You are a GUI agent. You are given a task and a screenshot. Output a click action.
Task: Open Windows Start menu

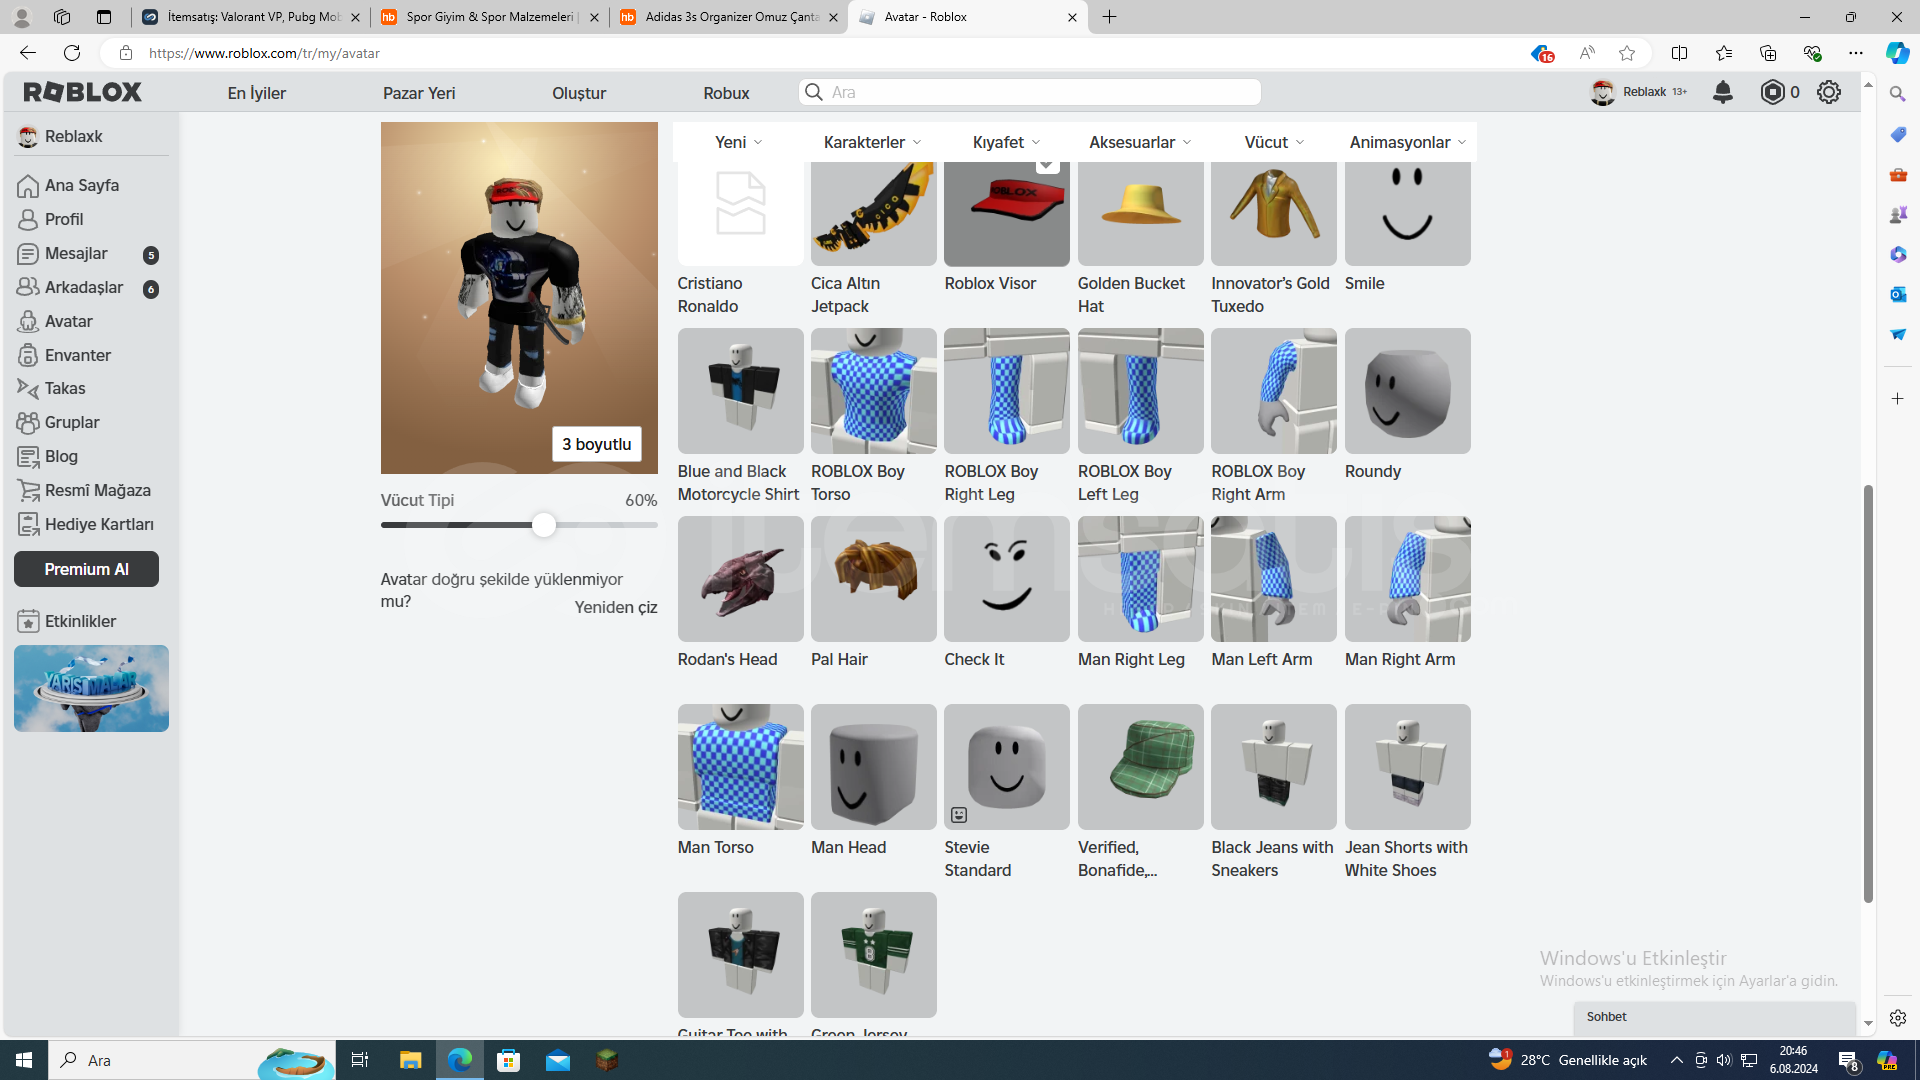point(24,1060)
